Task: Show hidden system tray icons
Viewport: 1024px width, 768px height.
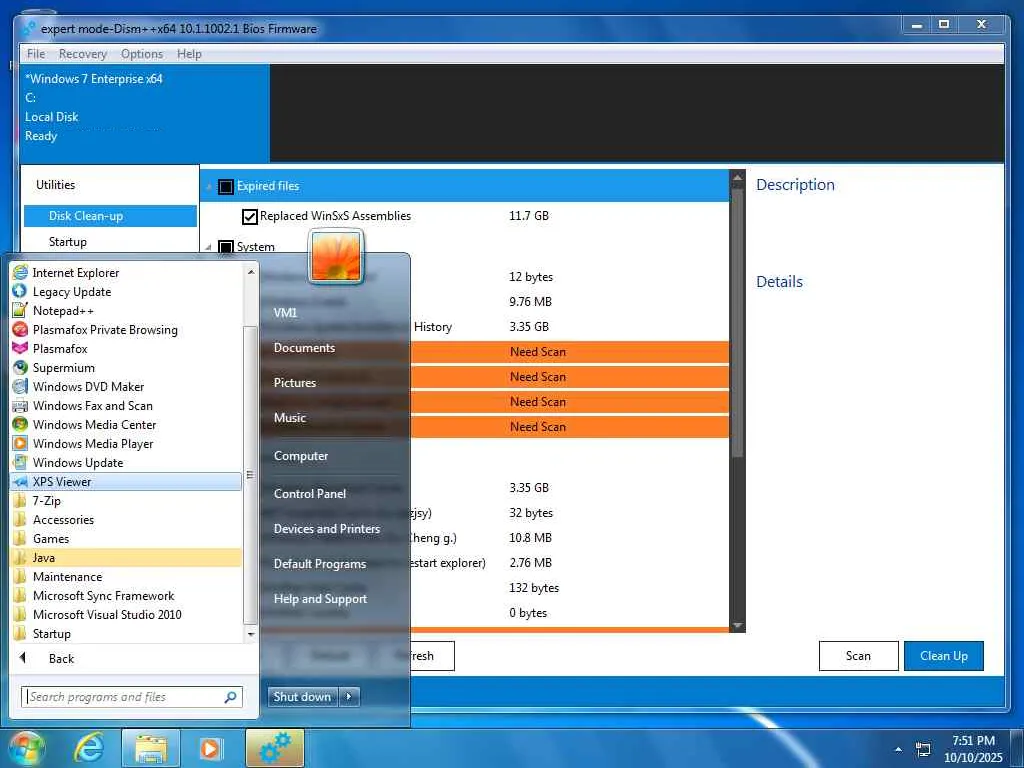Action: 899,749
